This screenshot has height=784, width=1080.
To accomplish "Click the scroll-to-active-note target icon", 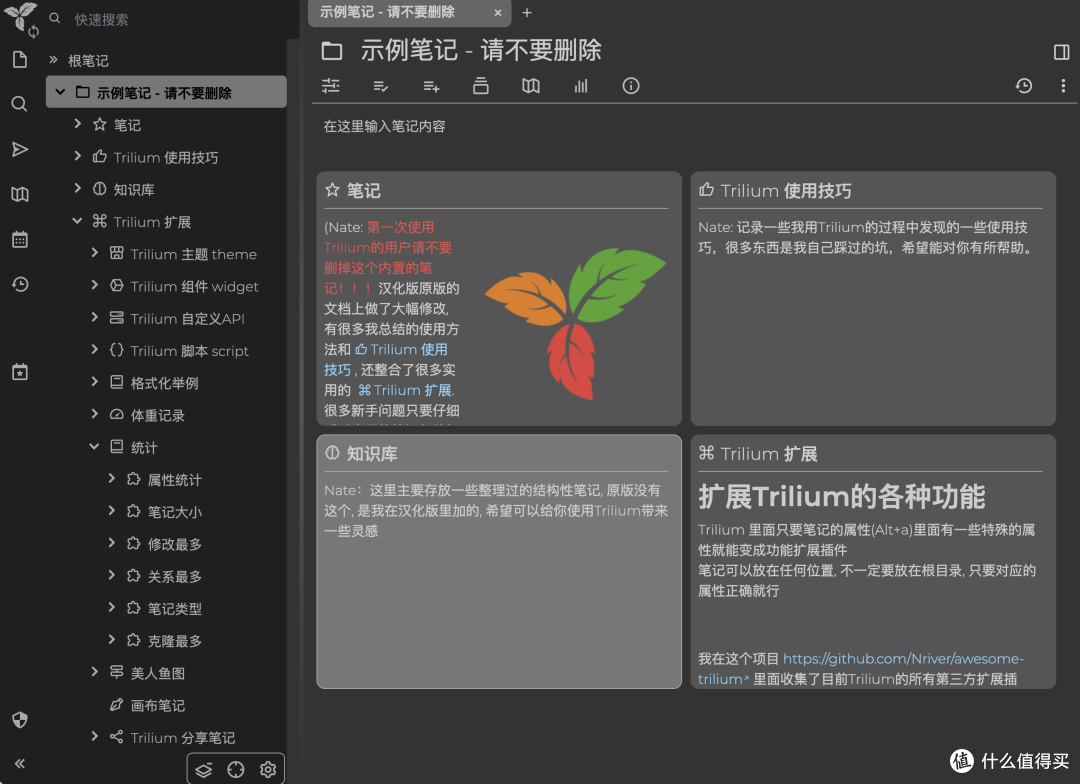I will coord(236,770).
